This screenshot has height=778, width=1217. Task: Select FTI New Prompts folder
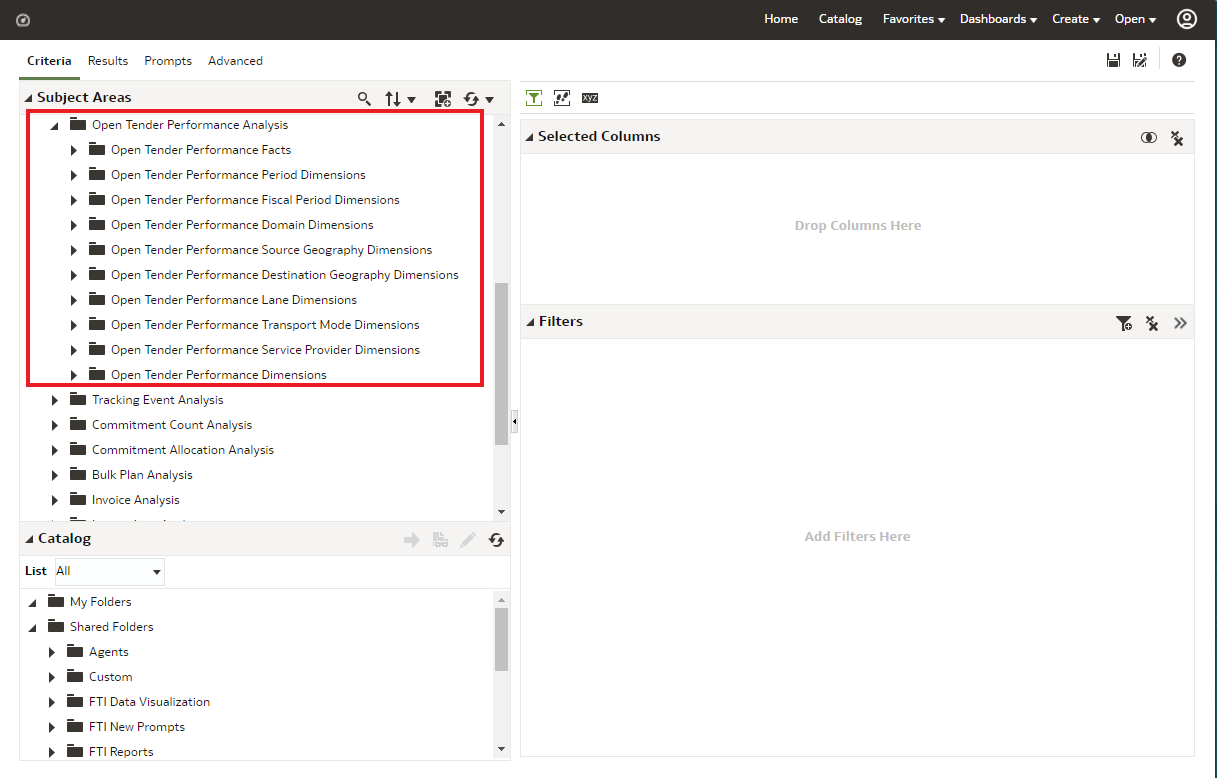(137, 727)
